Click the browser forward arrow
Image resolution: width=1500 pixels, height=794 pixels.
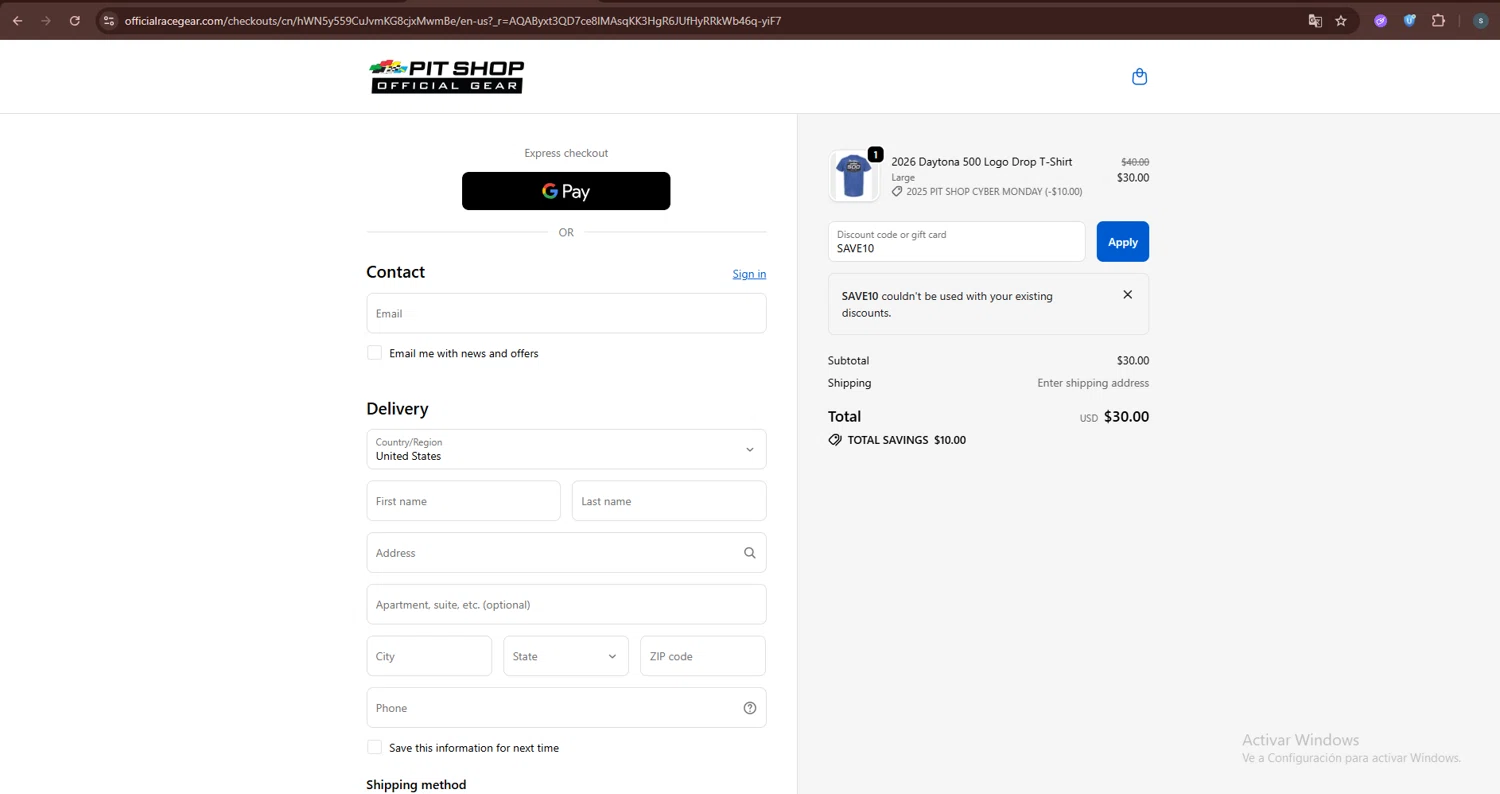tap(46, 20)
